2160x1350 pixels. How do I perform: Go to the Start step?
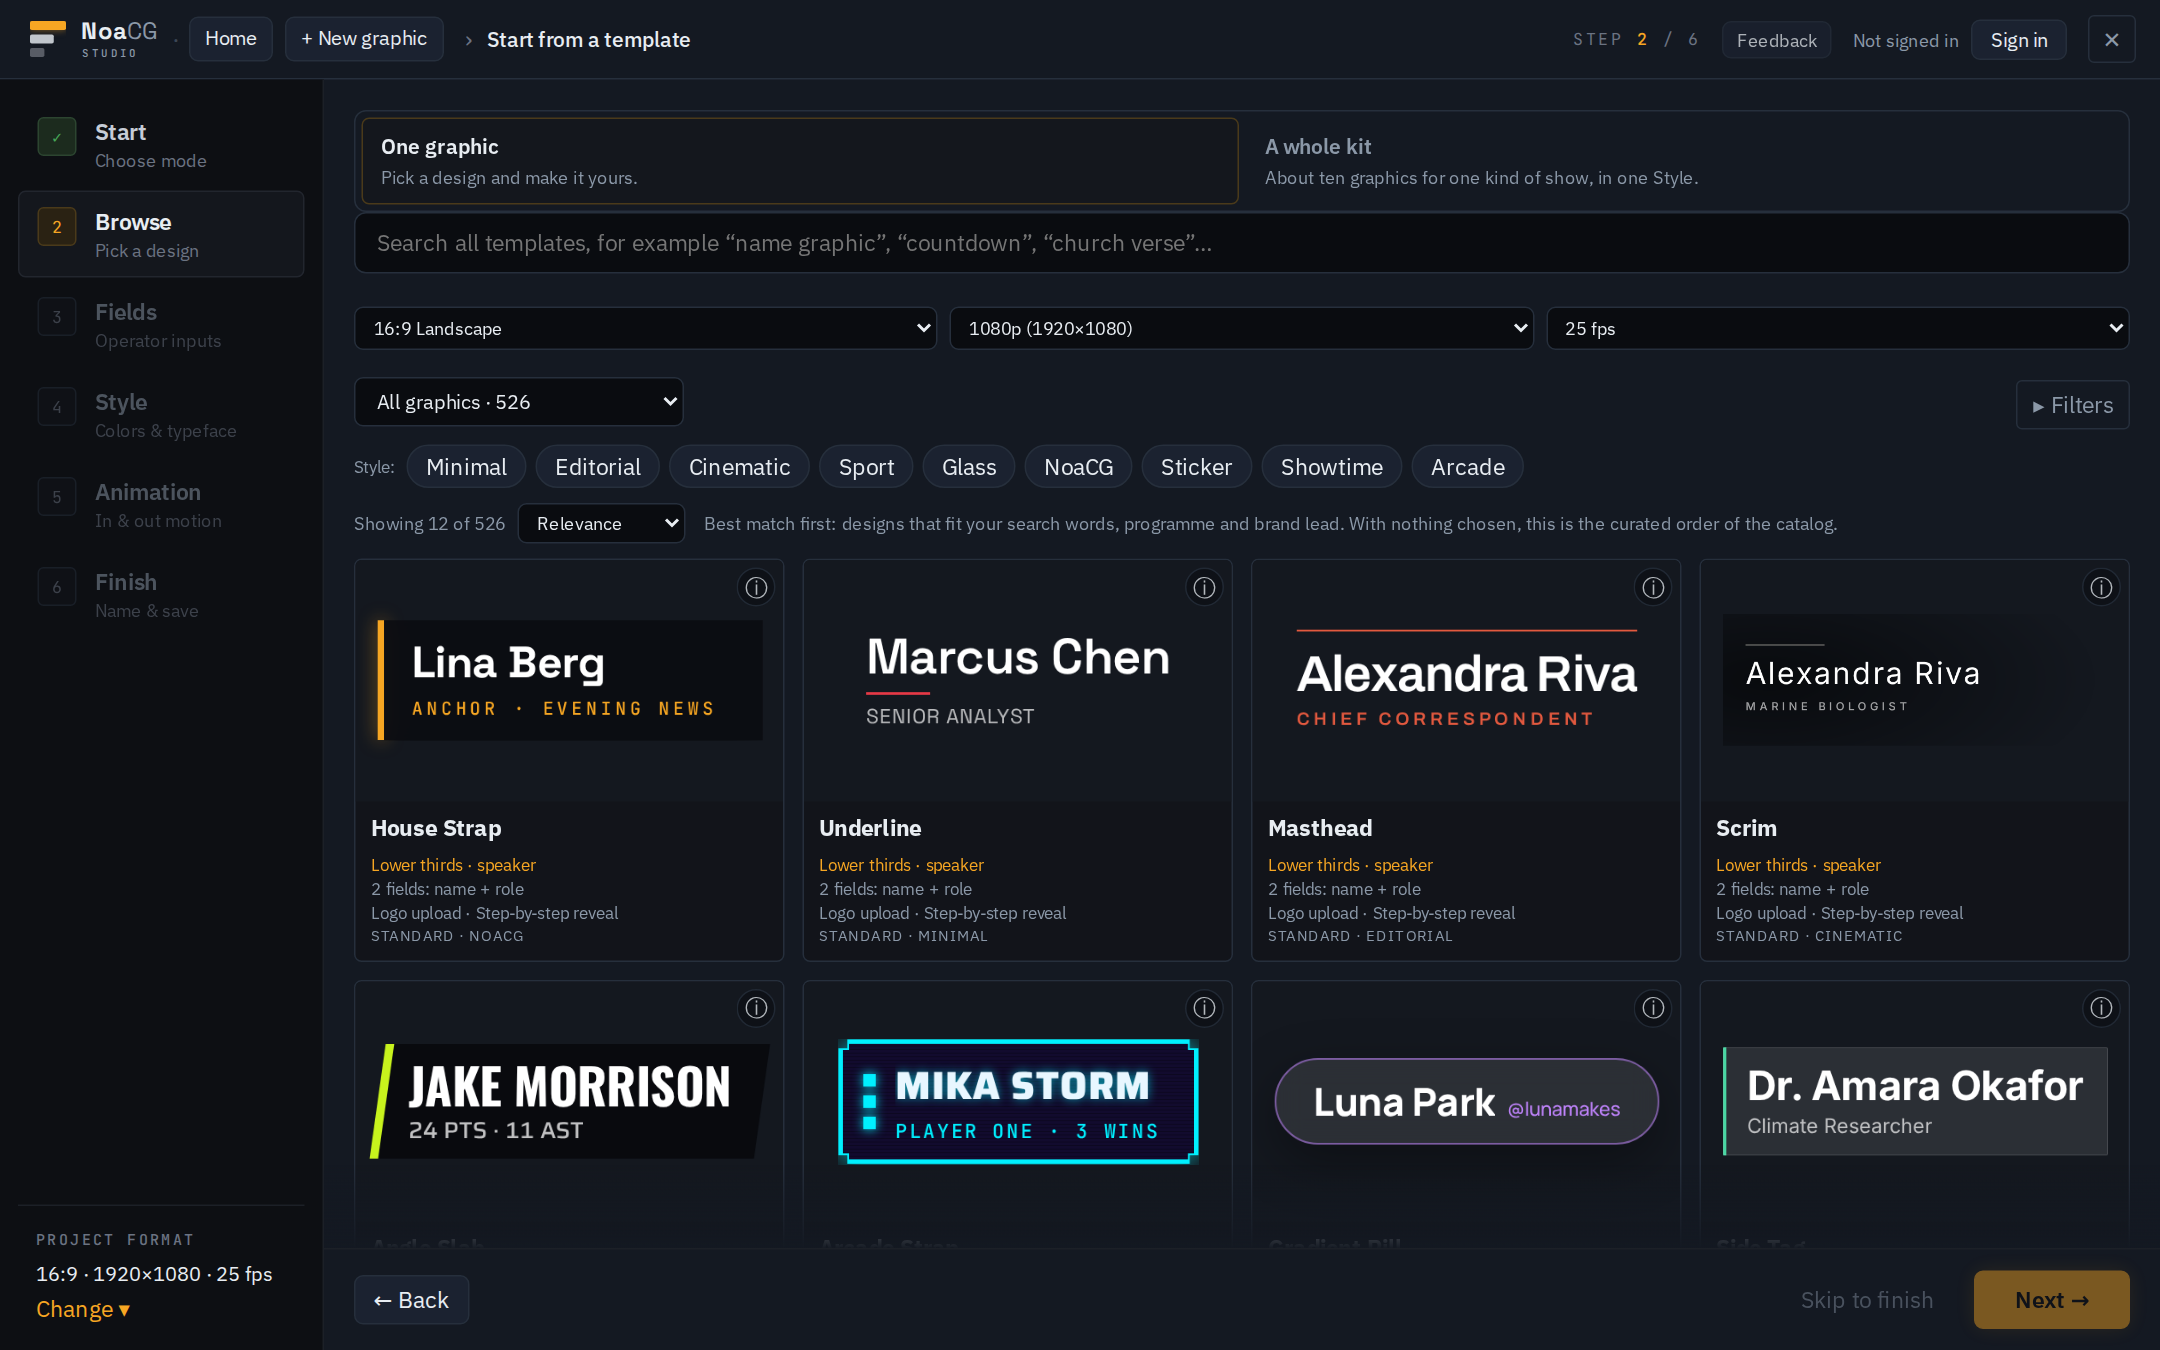[x=161, y=145]
